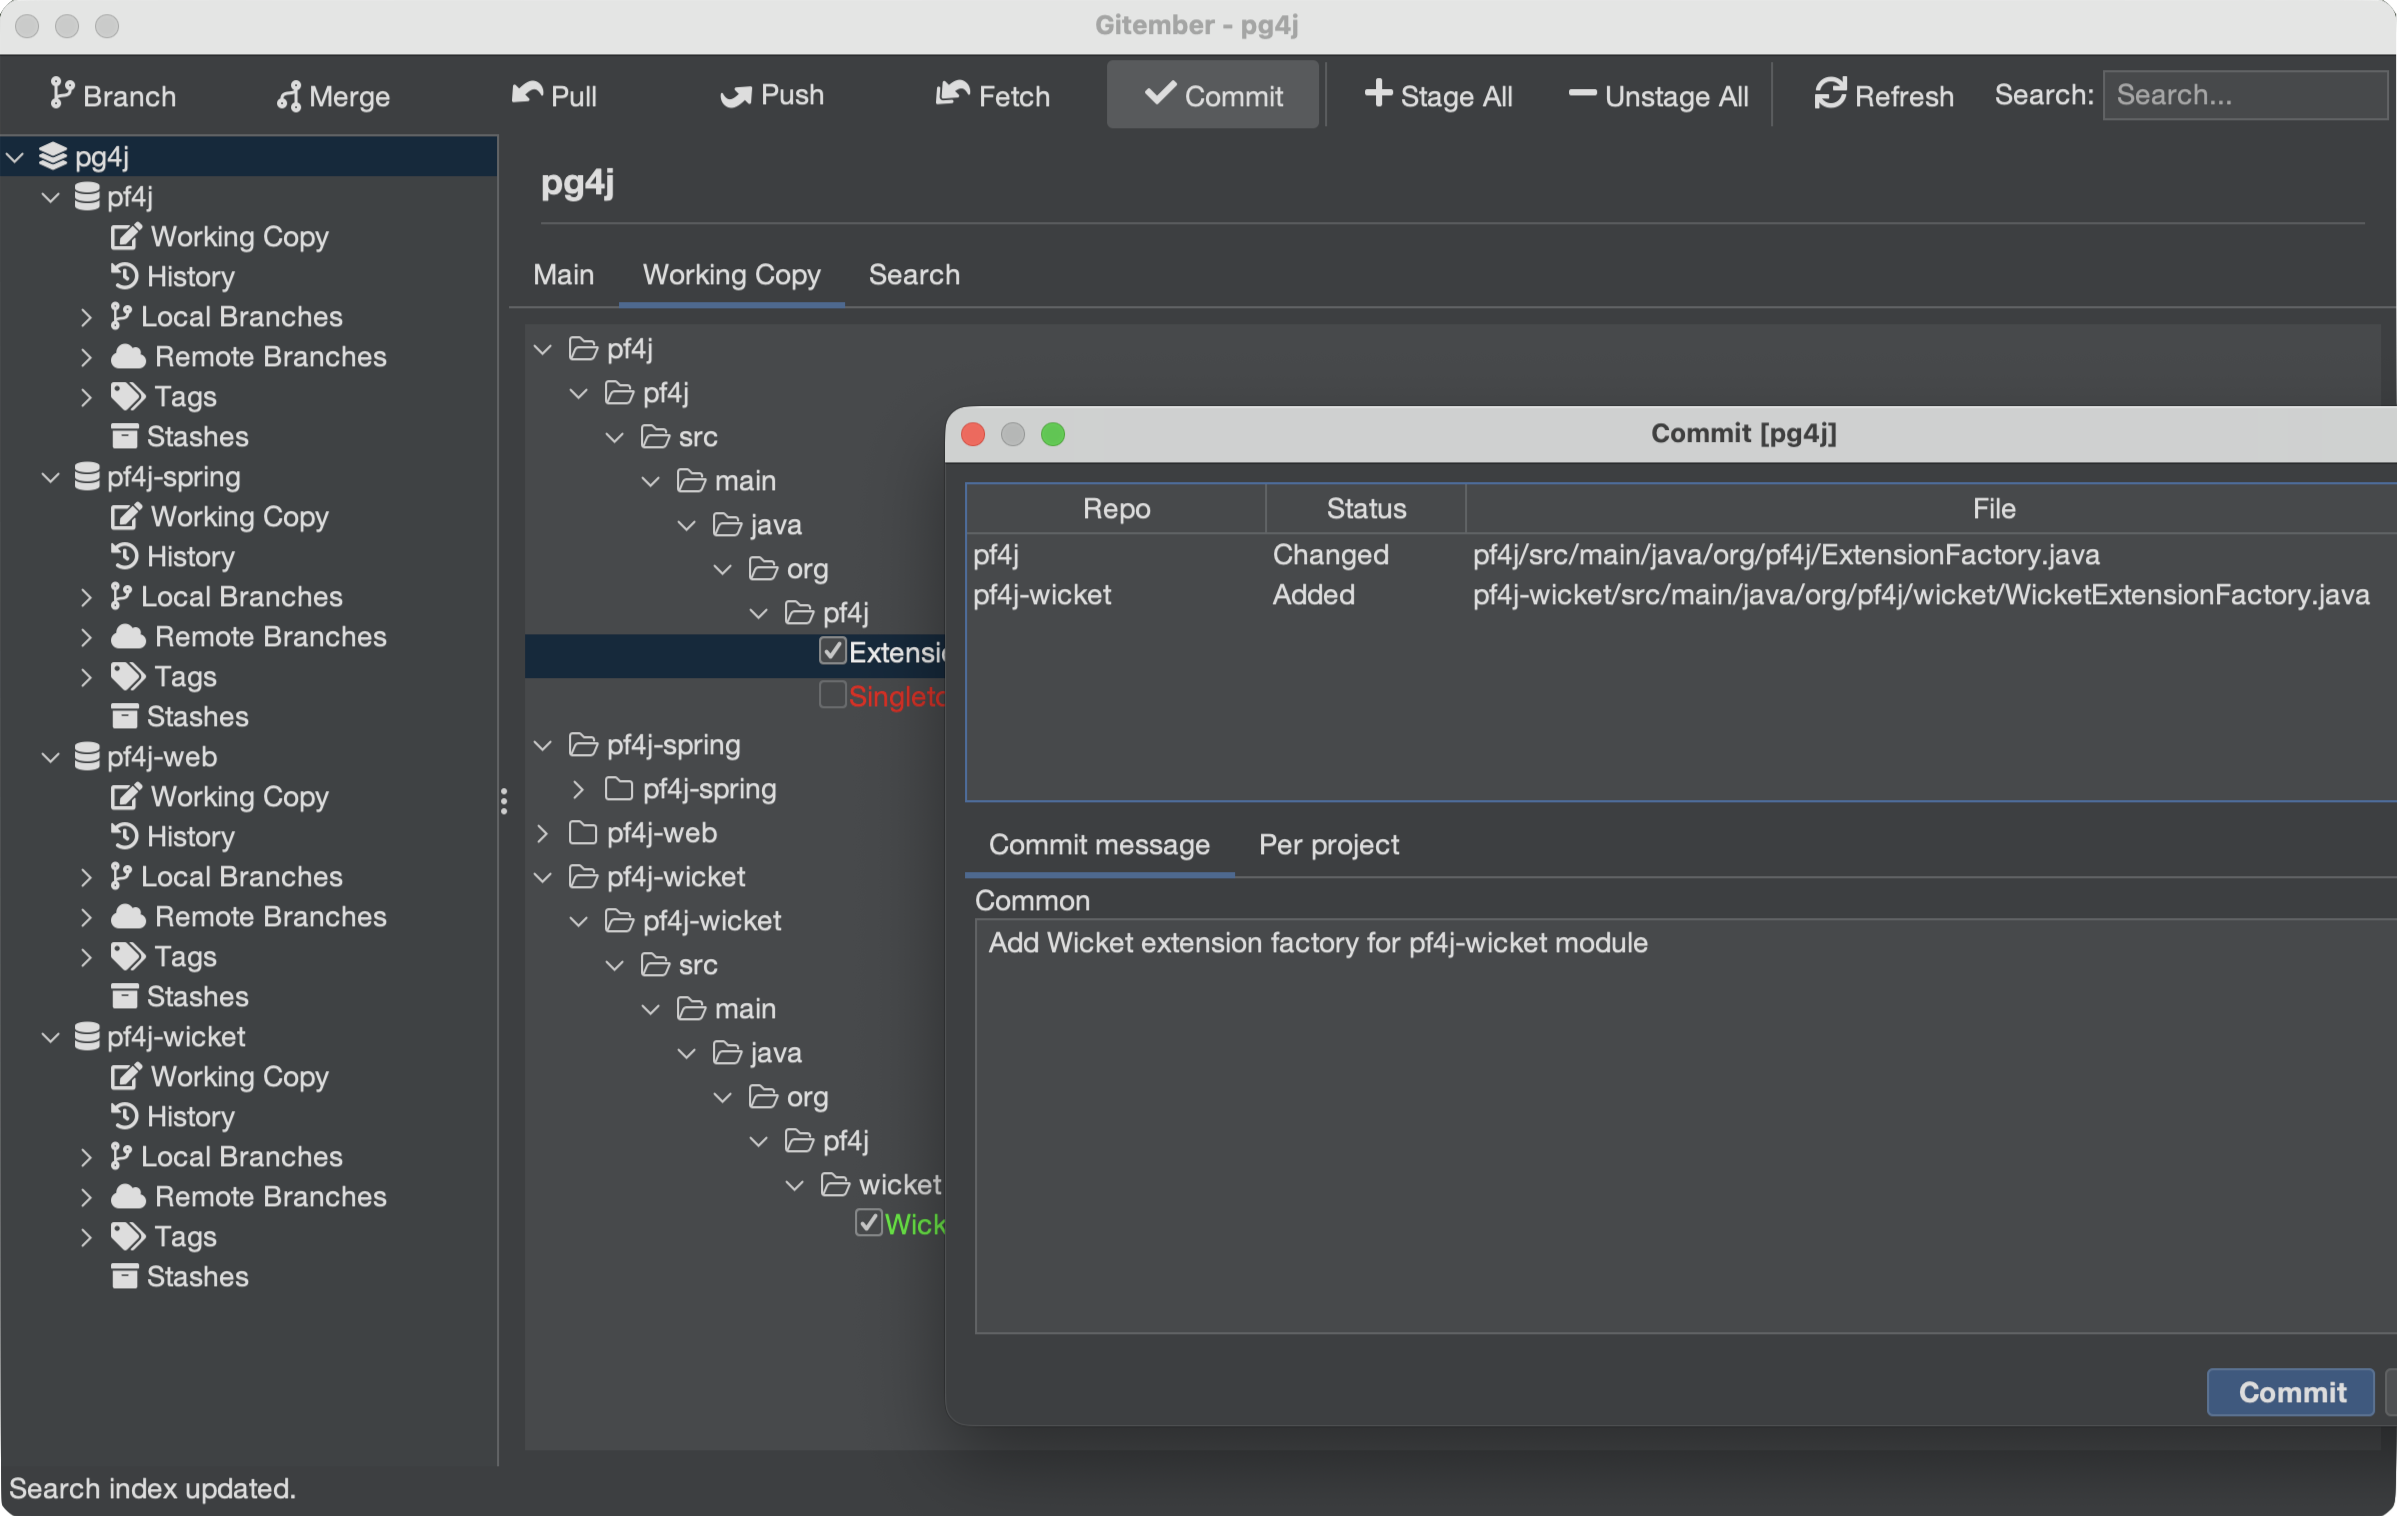This screenshot has height=1516, width=2397.
Task: Click the Commit toolbar button
Action: pyautogui.click(x=1213, y=95)
